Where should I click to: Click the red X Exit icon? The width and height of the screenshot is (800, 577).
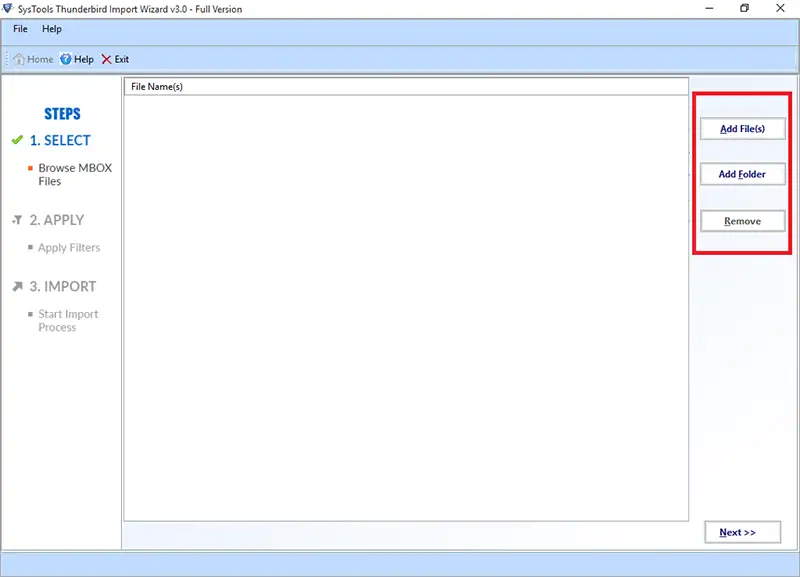click(x=106, y=59)
